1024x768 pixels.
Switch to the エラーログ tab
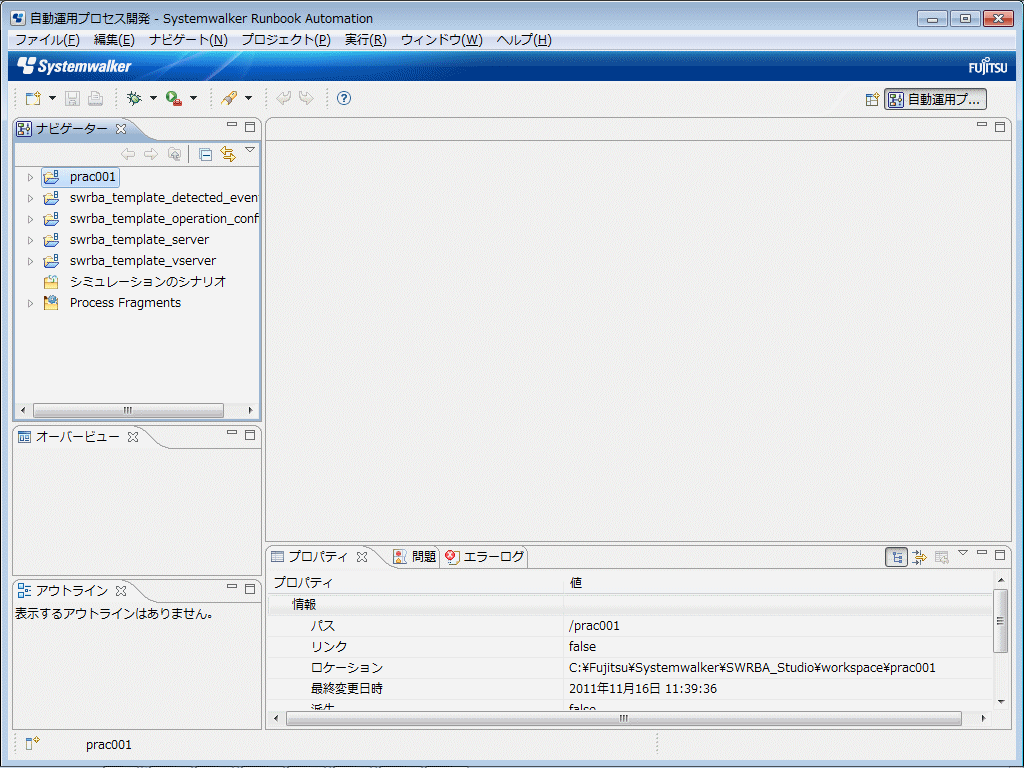point(484,556)
